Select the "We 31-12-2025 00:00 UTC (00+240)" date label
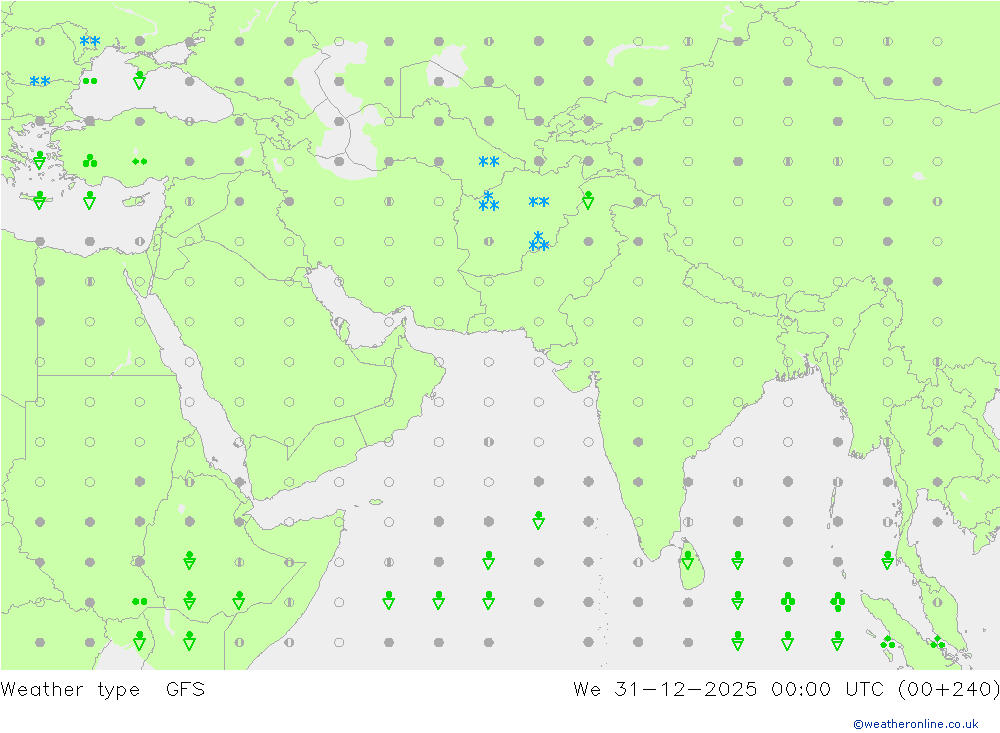1000x733 pixels. (786, 689)
